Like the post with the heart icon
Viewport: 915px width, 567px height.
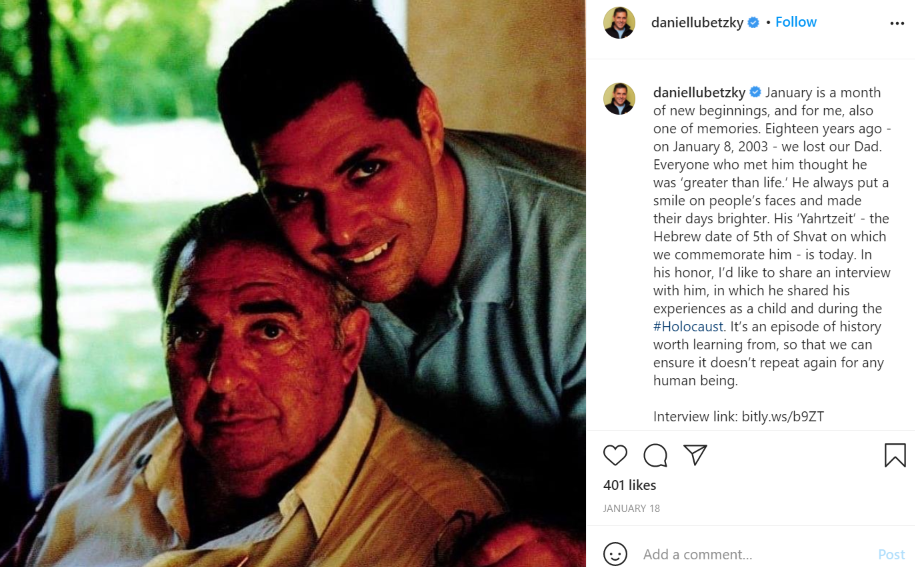pyautogui.click(x=615, y=455)
